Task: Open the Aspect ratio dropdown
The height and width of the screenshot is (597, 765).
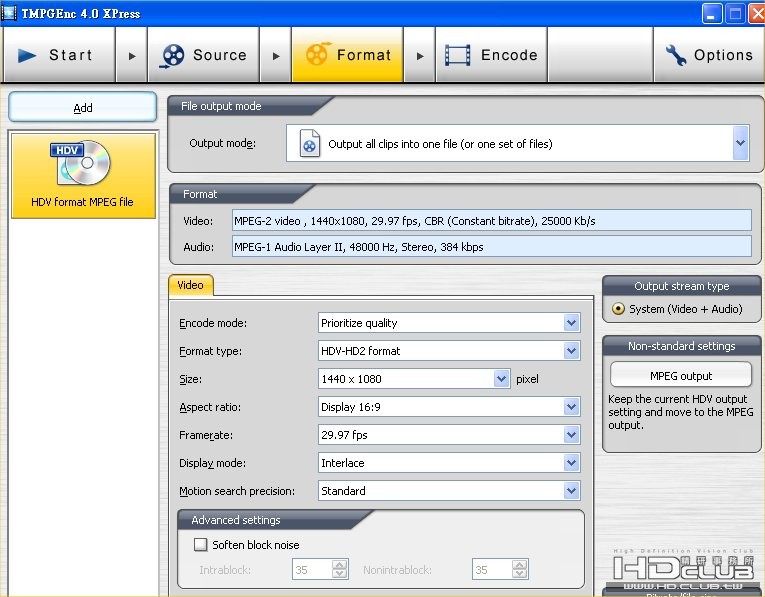Action: click(571, 407)
